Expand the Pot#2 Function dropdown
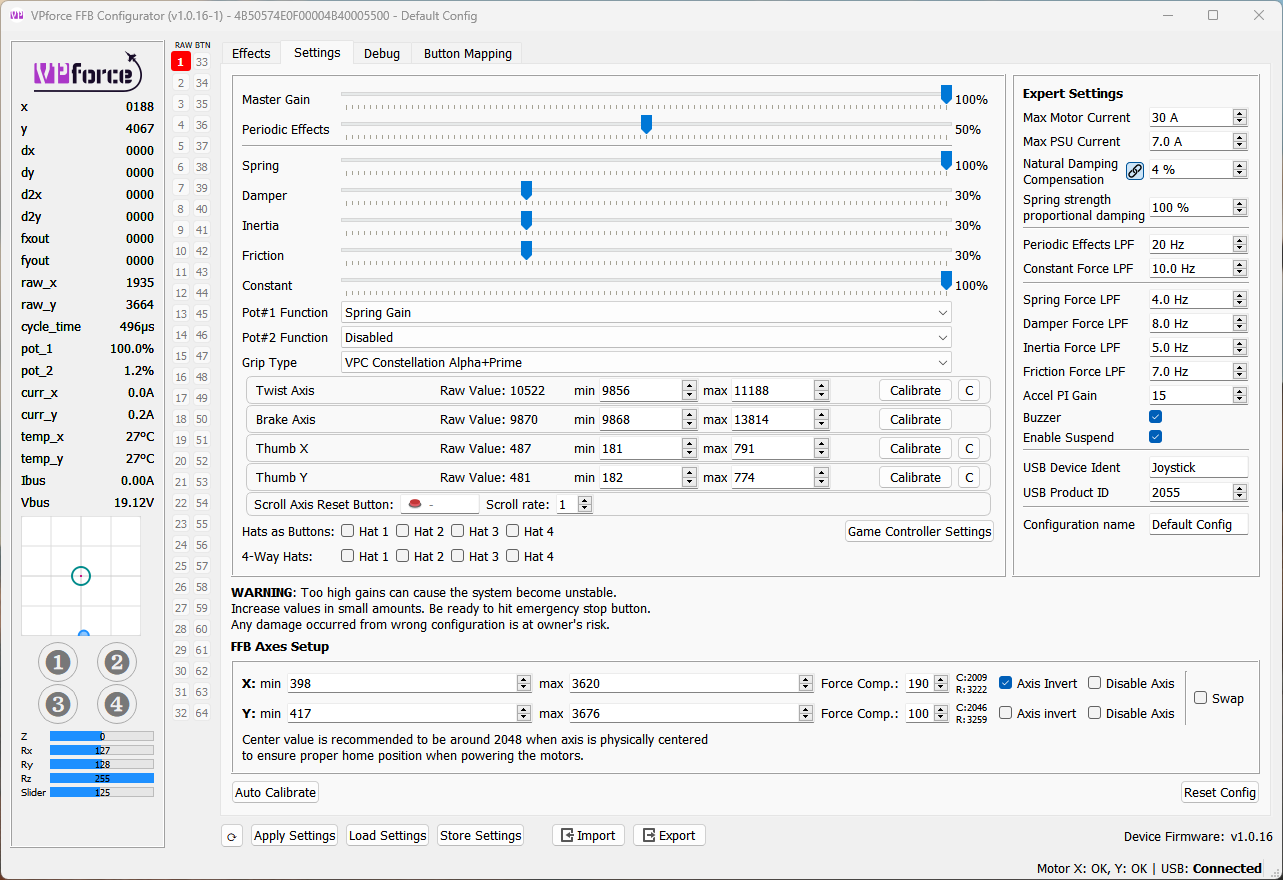The image size is (1283, 880). click(941, 337)
